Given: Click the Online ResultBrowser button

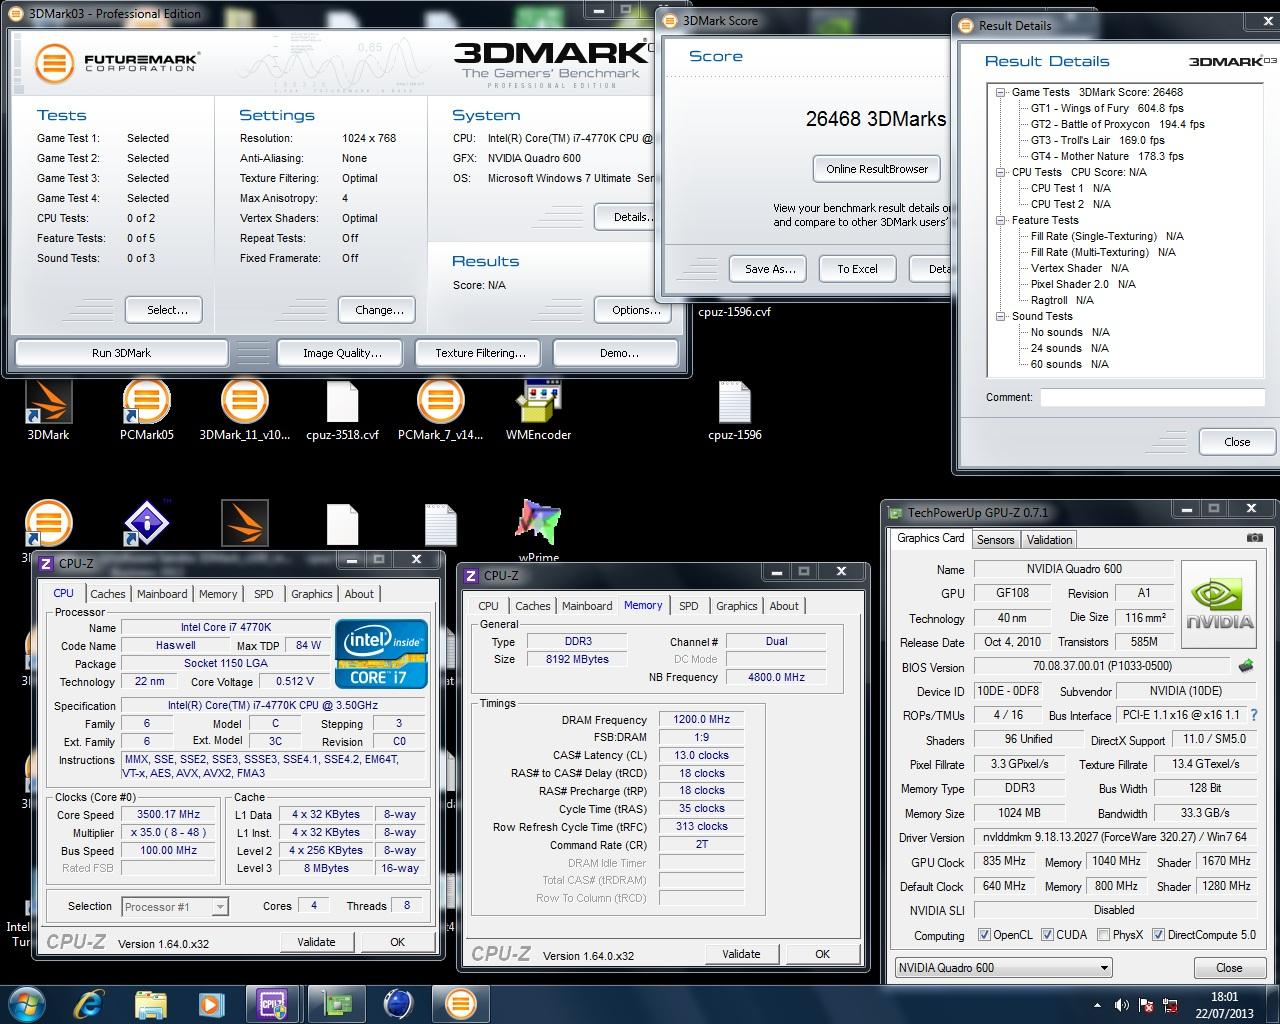Looking at the screenshot, I should pyautogui.click(x=877, y=169).
